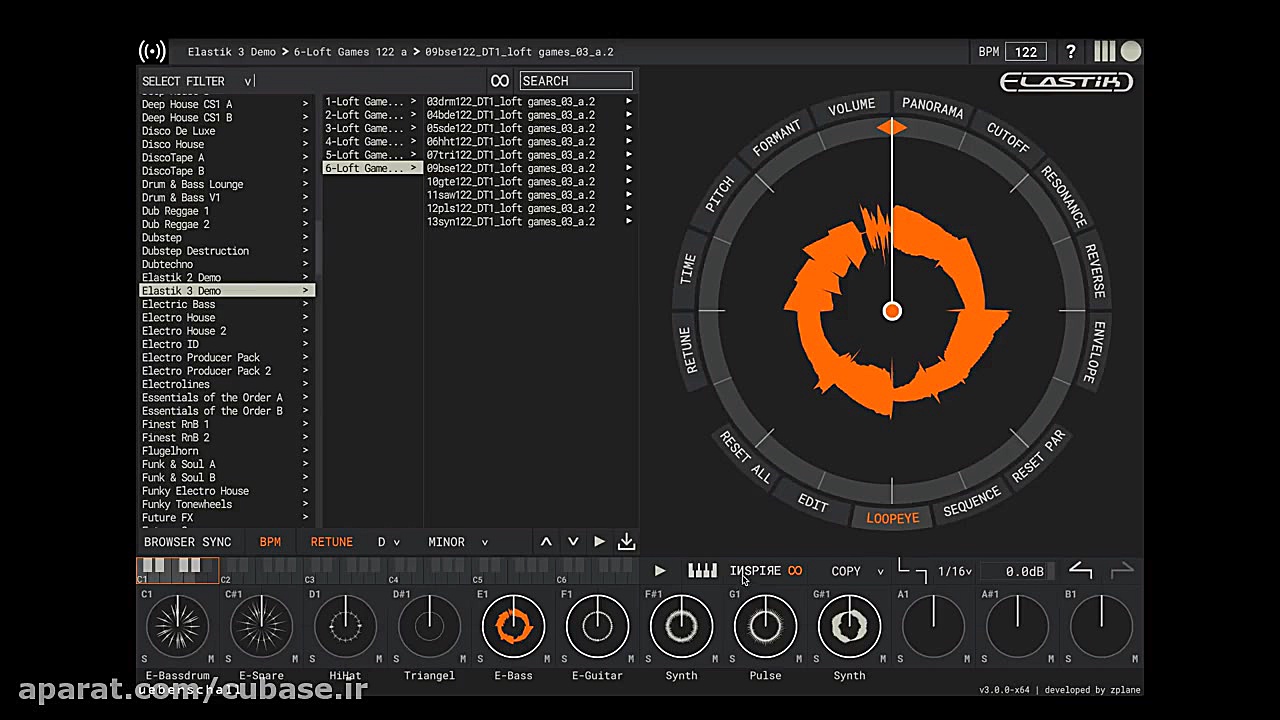Image resolution: width=1280 pixels, height=720 pixels.
Task: Open the SELECT FILTER dropdown
Action: coord(198,81)
